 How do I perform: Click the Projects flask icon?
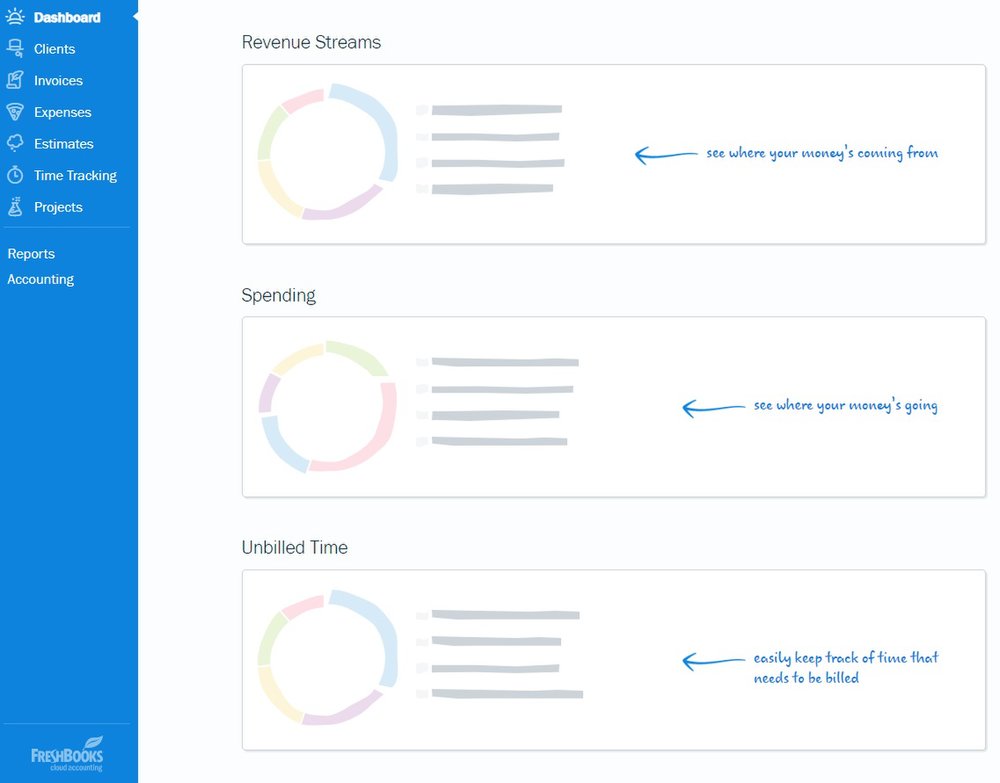click(x=15, y=207)
